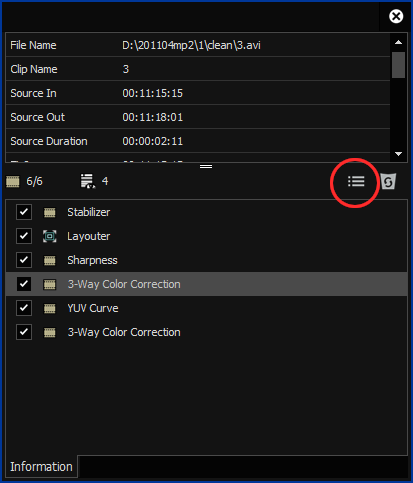This screenshot has height=483, width=413.
Task: Click the YUV Curve filter icon
Action: tap(50, 308)
